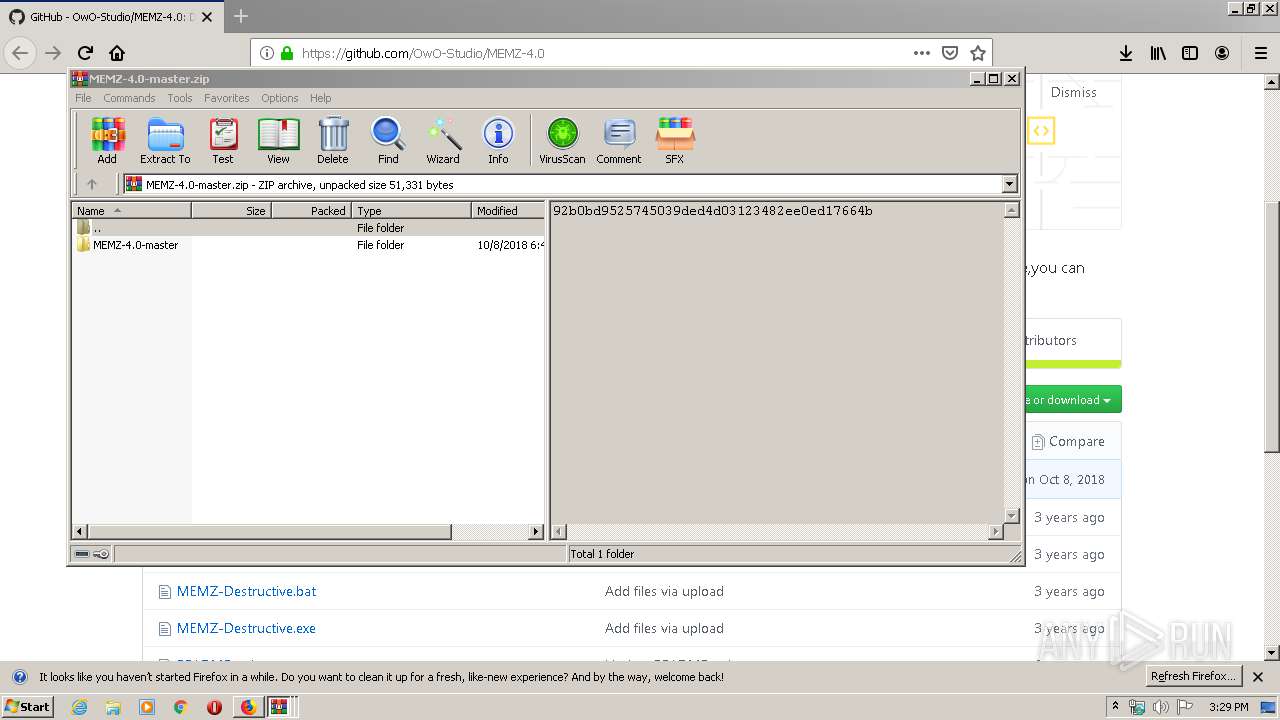1280x720 pixels.
Task: Sort by the Name column header
Action: pos(131,210)
